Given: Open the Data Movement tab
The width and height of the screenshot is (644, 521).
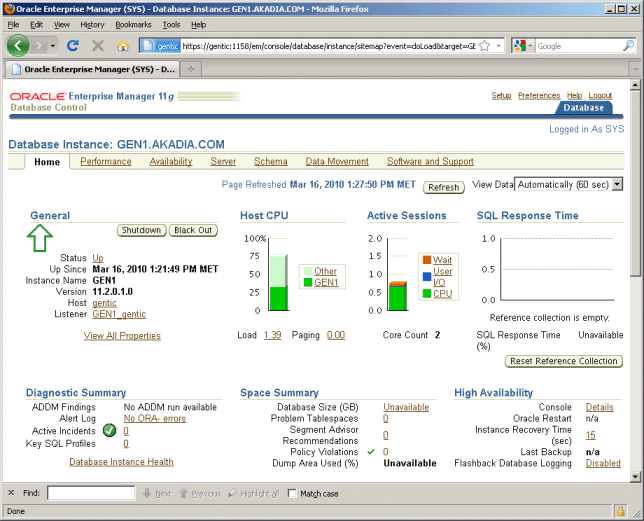Looking at the screenshot, I should (337, 161).
